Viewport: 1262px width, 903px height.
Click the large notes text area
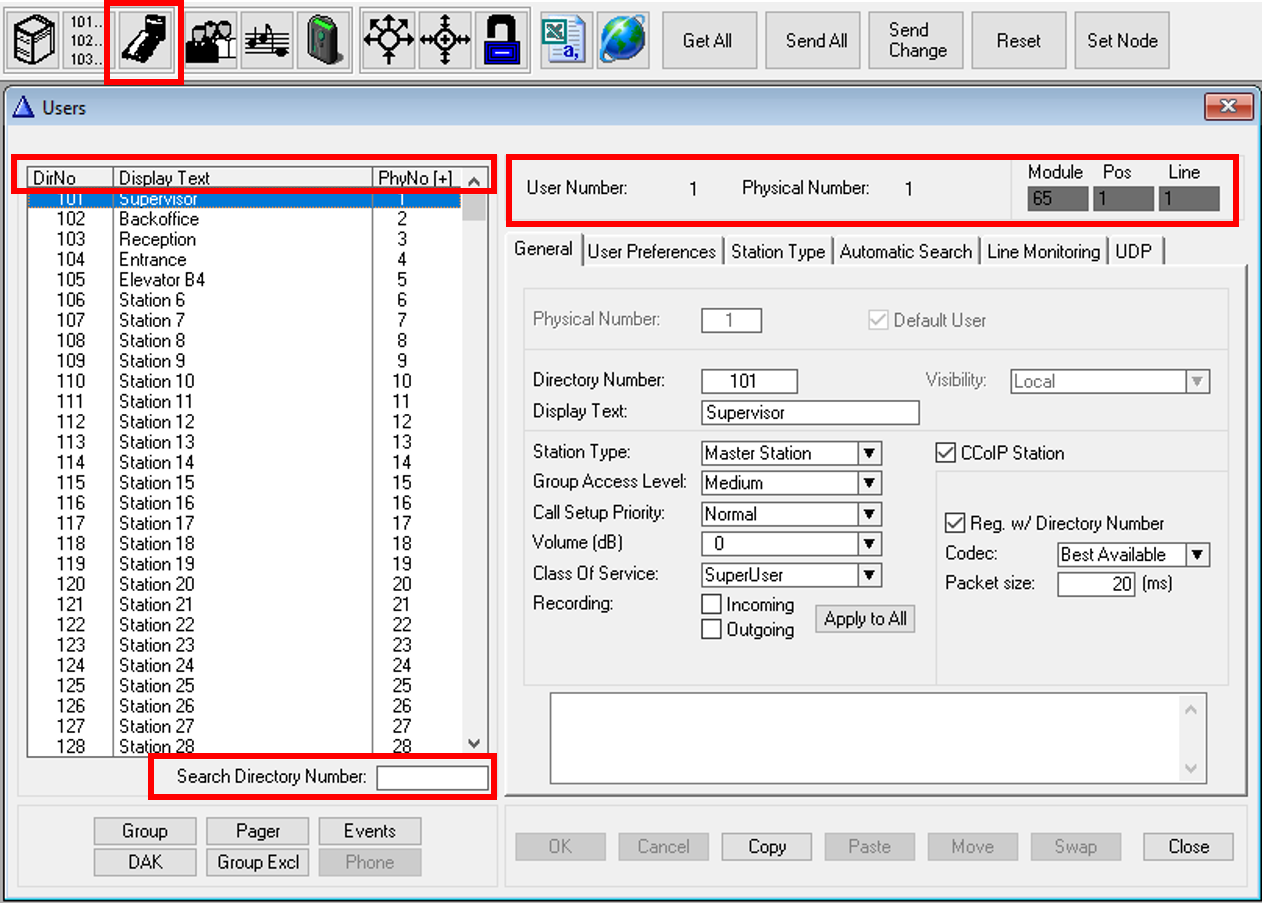878,738
